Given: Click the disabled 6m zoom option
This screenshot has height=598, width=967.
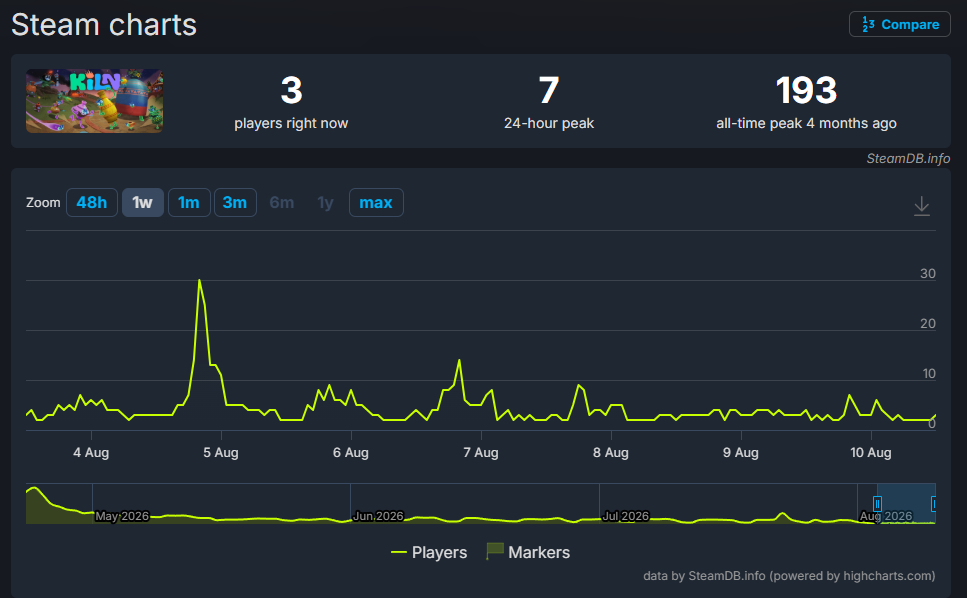Looking at the screenshot, I should point(282,202).
